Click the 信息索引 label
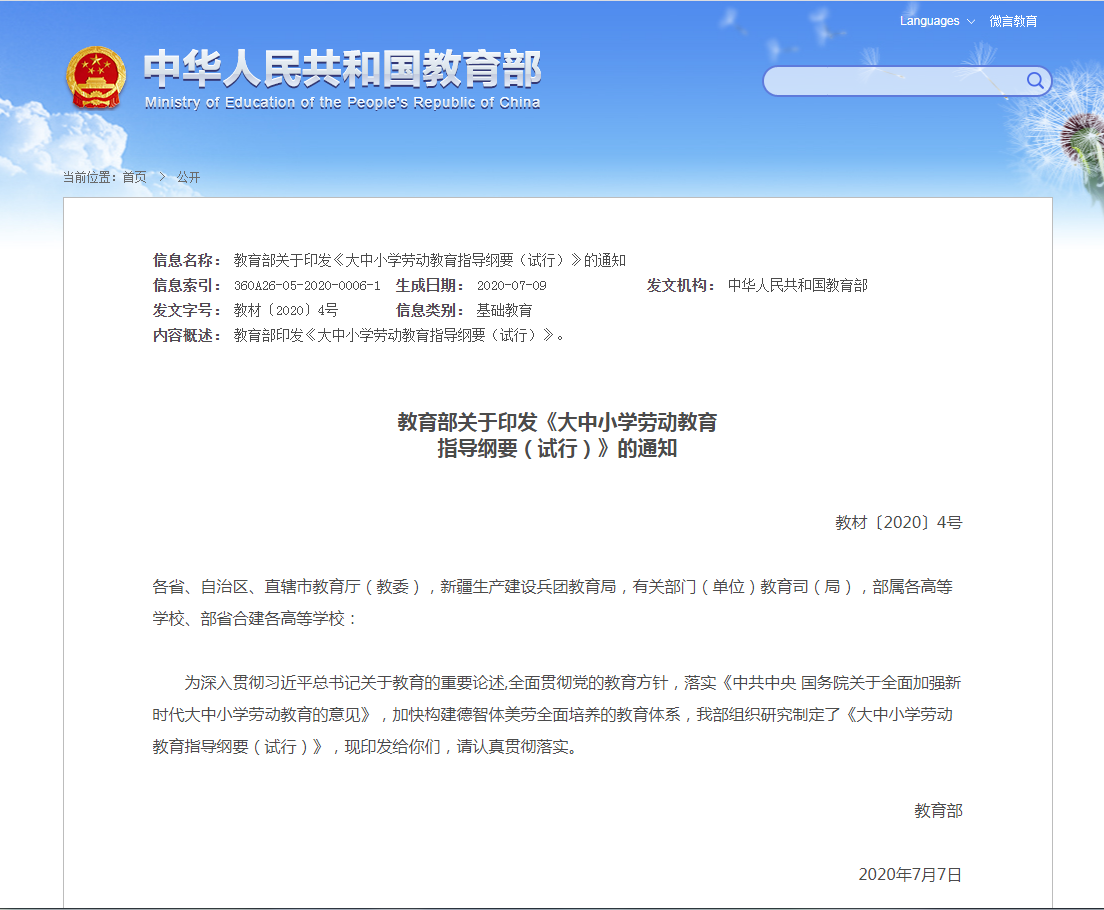Image resolution: width=1104 pixels, height=910 pixels. click(x=187, y=285)
